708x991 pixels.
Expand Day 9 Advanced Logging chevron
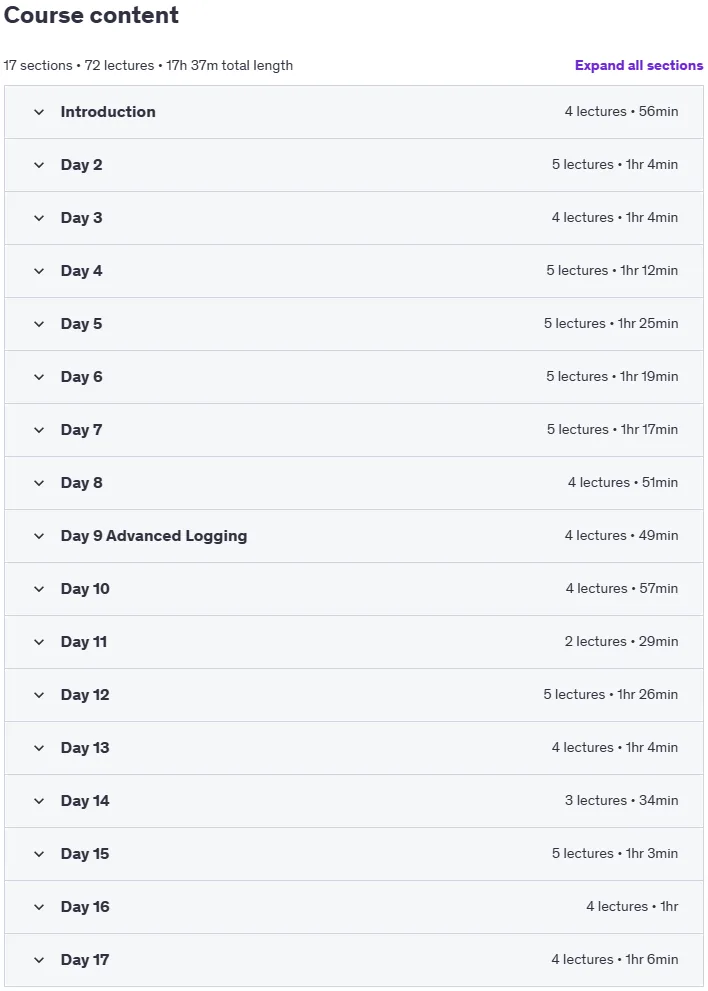pos(39,537)
